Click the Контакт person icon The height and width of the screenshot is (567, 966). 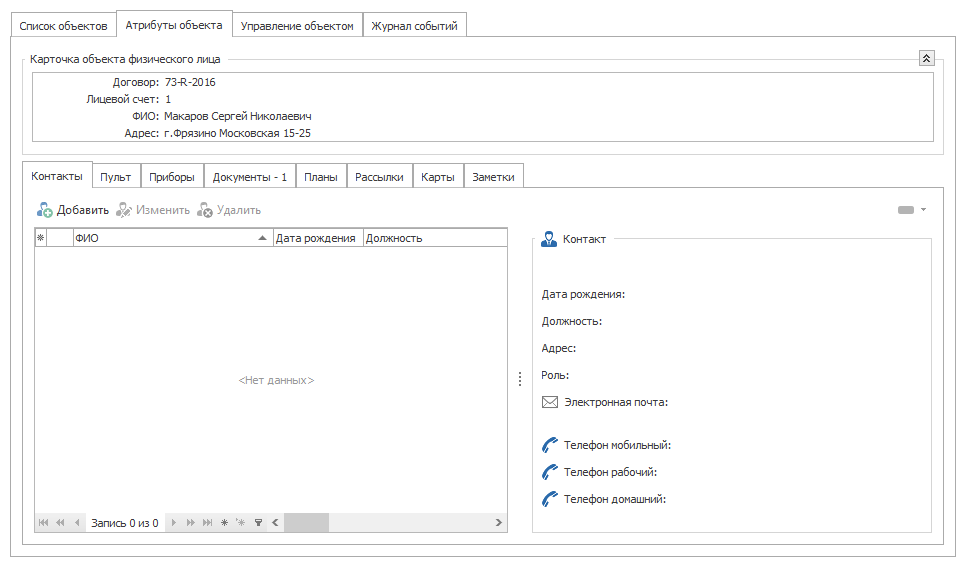pyautogui.click(x=548, y=239)
